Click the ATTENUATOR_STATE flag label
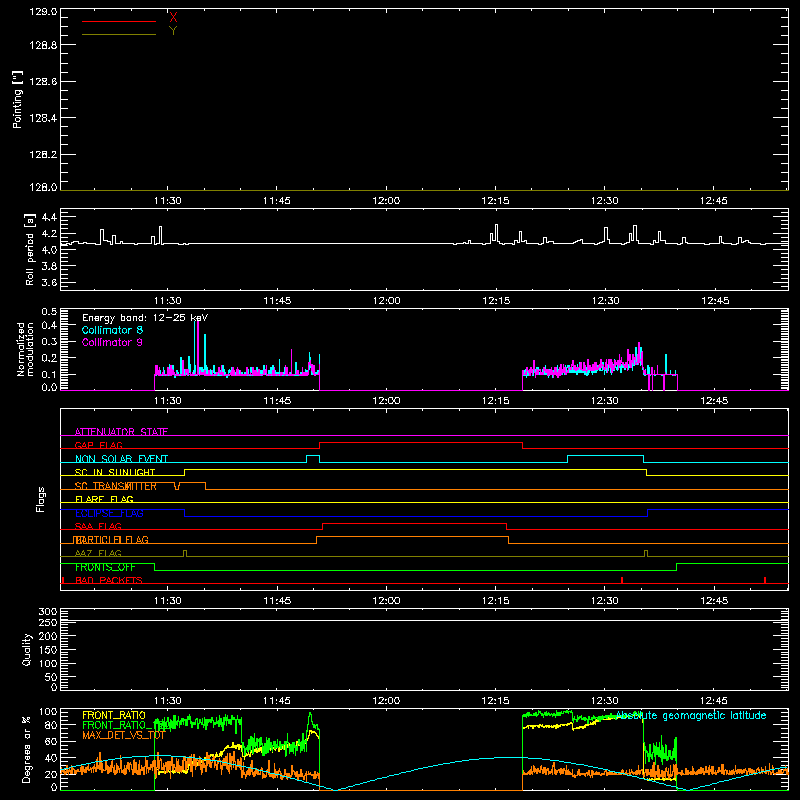 tap(121, 432)
